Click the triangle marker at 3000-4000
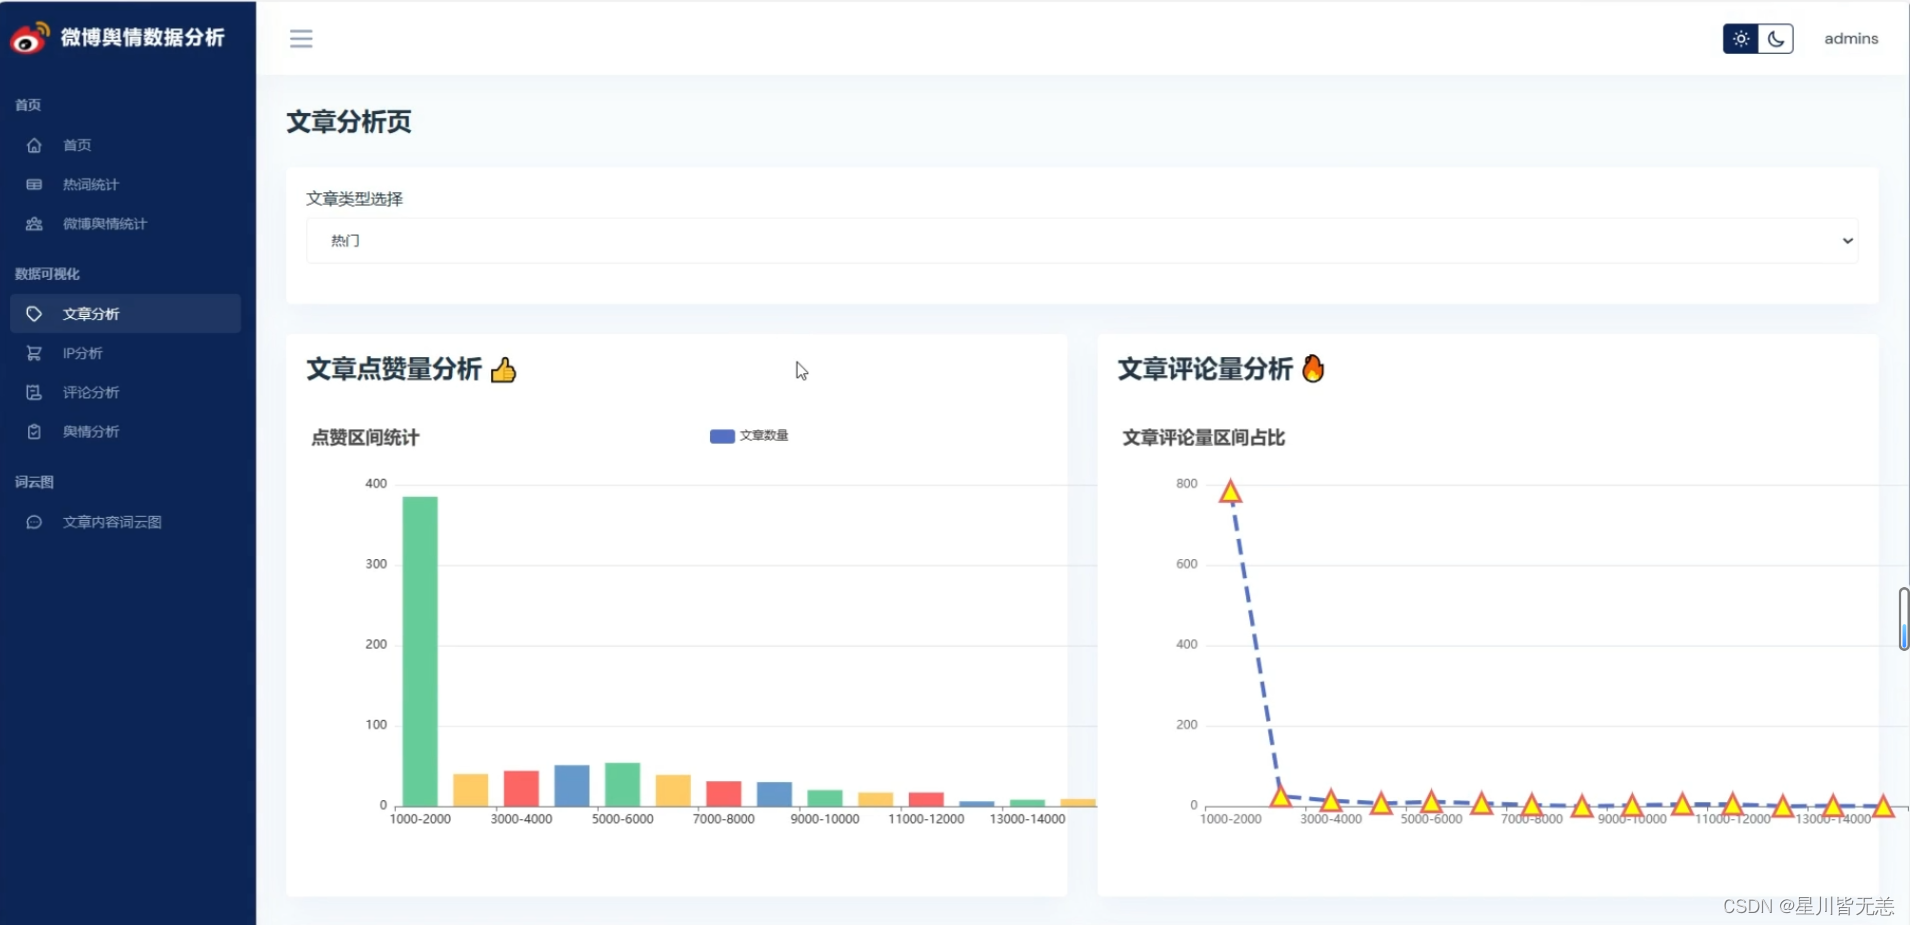1910x925 pixels. [1331, 801]
